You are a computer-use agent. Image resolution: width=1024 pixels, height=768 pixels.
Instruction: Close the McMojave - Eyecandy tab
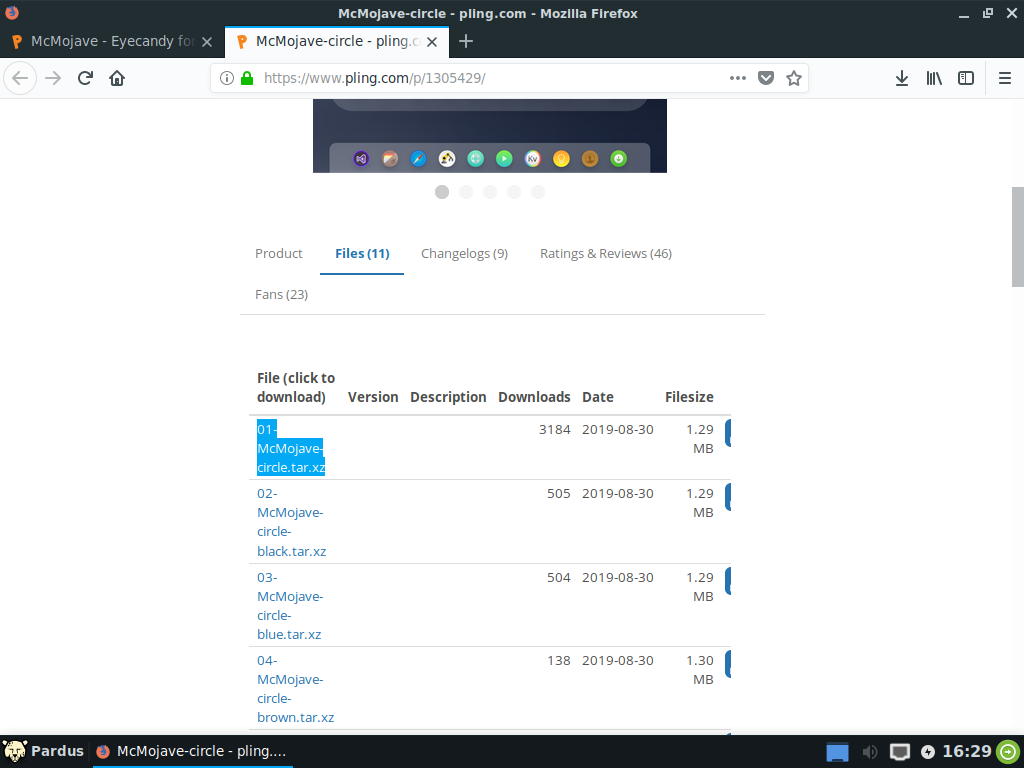207,42
